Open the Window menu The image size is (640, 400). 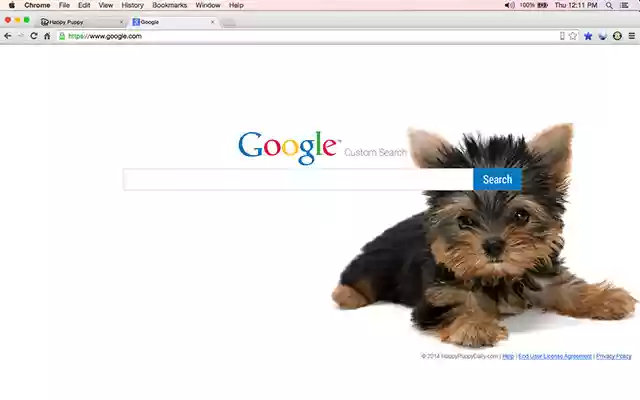(x=208, y=5)
